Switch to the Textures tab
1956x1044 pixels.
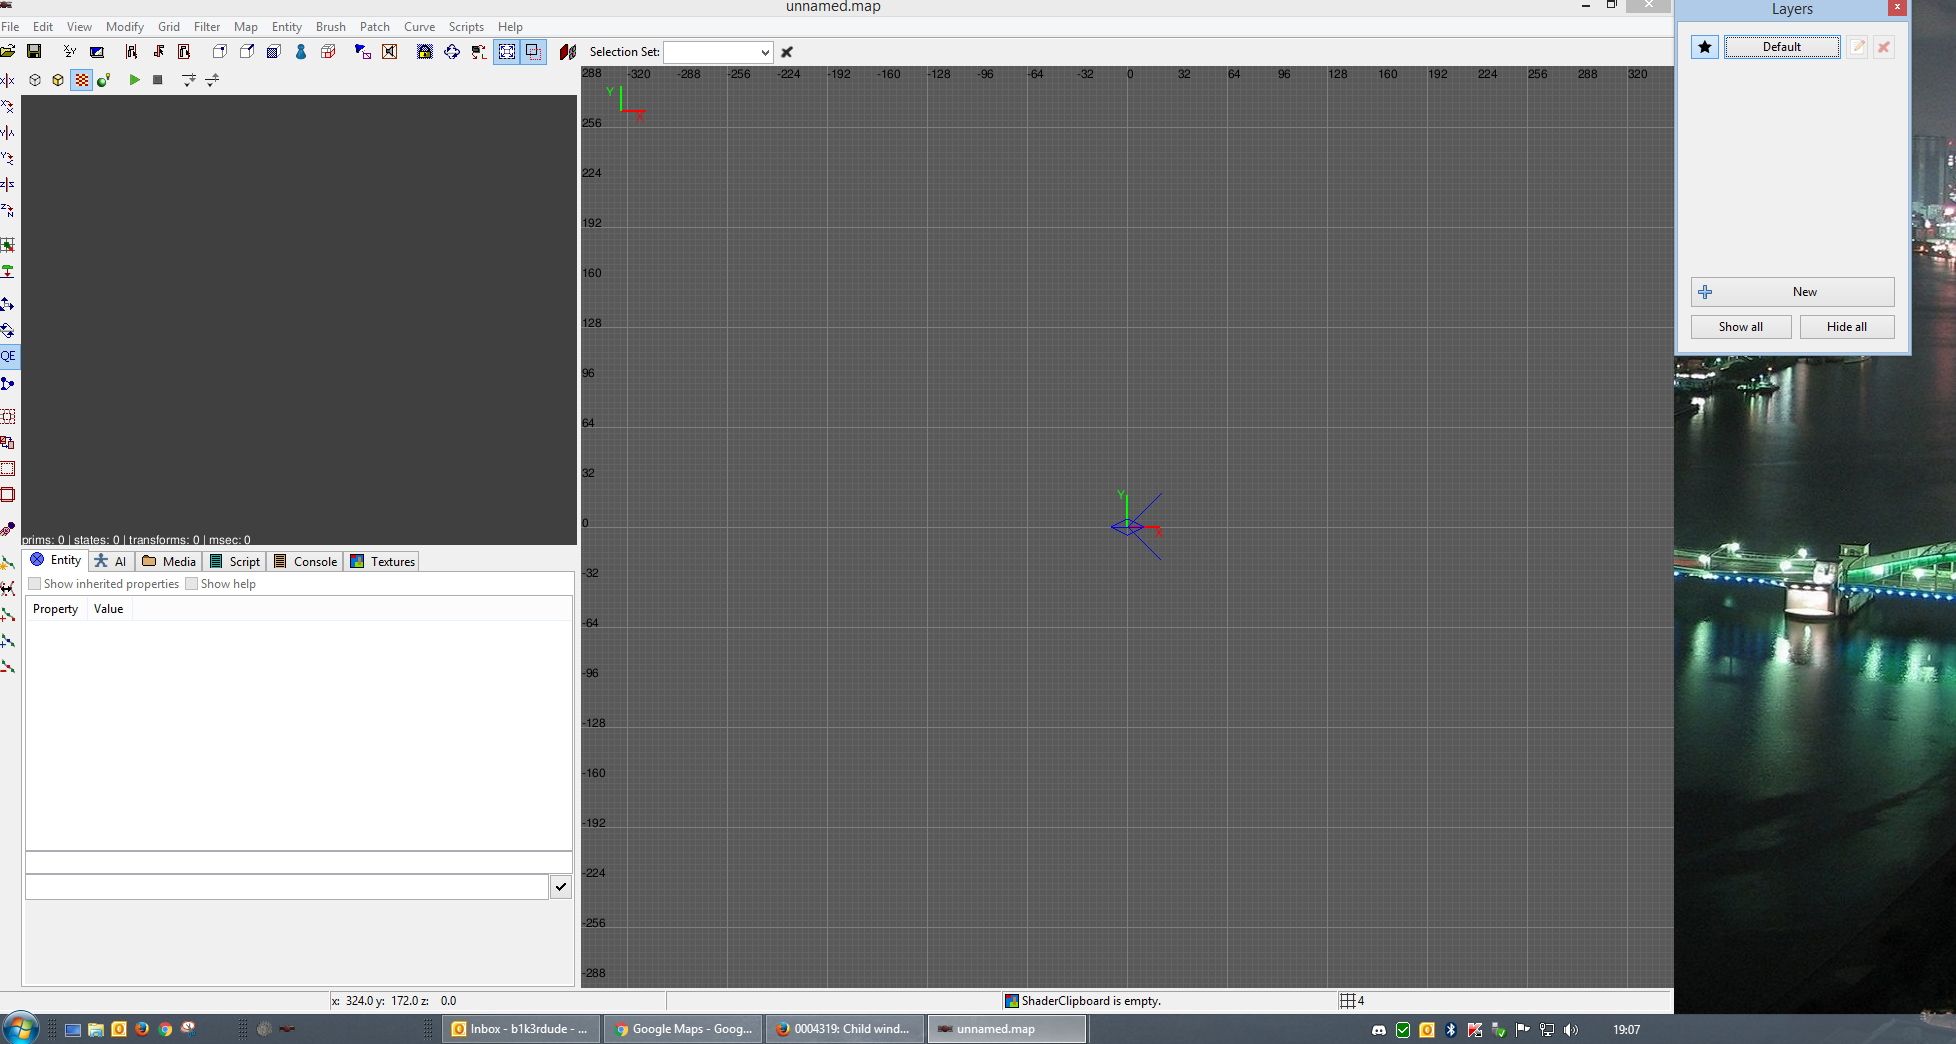coord(382,562)
